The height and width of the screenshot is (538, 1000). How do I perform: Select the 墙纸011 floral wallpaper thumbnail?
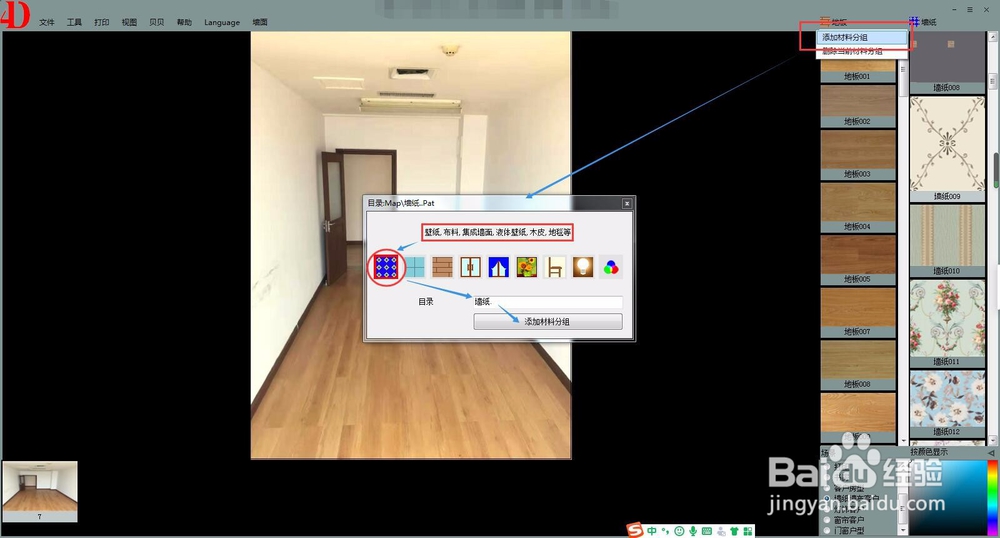pos(947,323)
